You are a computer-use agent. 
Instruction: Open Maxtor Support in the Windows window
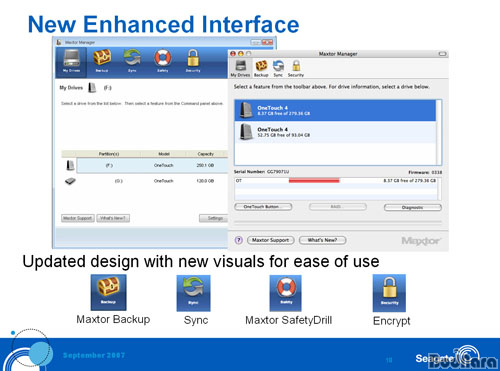[78, 218]
